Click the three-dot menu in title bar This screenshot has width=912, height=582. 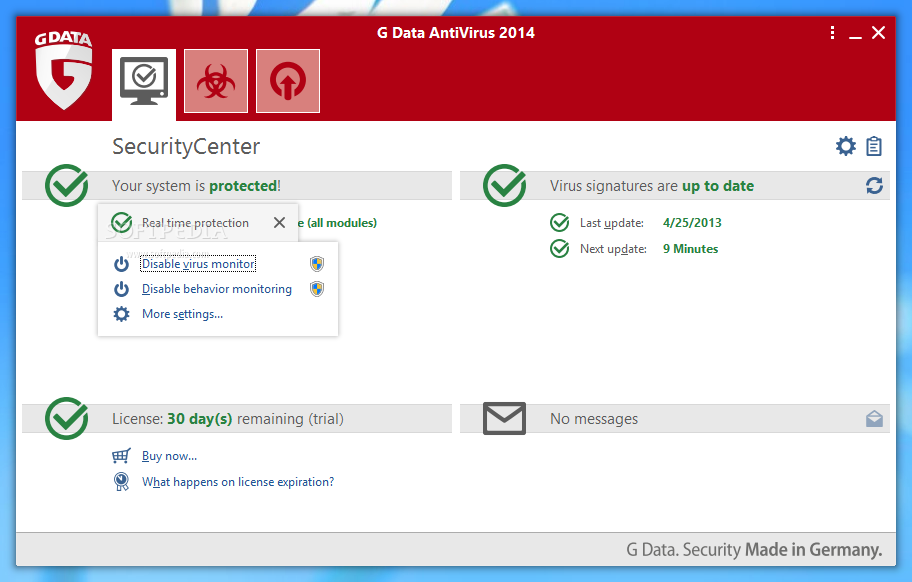coord(832,33)
